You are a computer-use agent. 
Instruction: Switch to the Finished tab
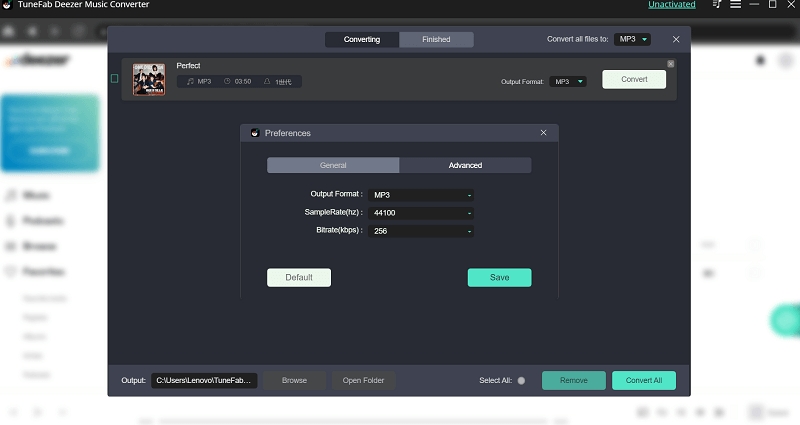pos(436,40)
